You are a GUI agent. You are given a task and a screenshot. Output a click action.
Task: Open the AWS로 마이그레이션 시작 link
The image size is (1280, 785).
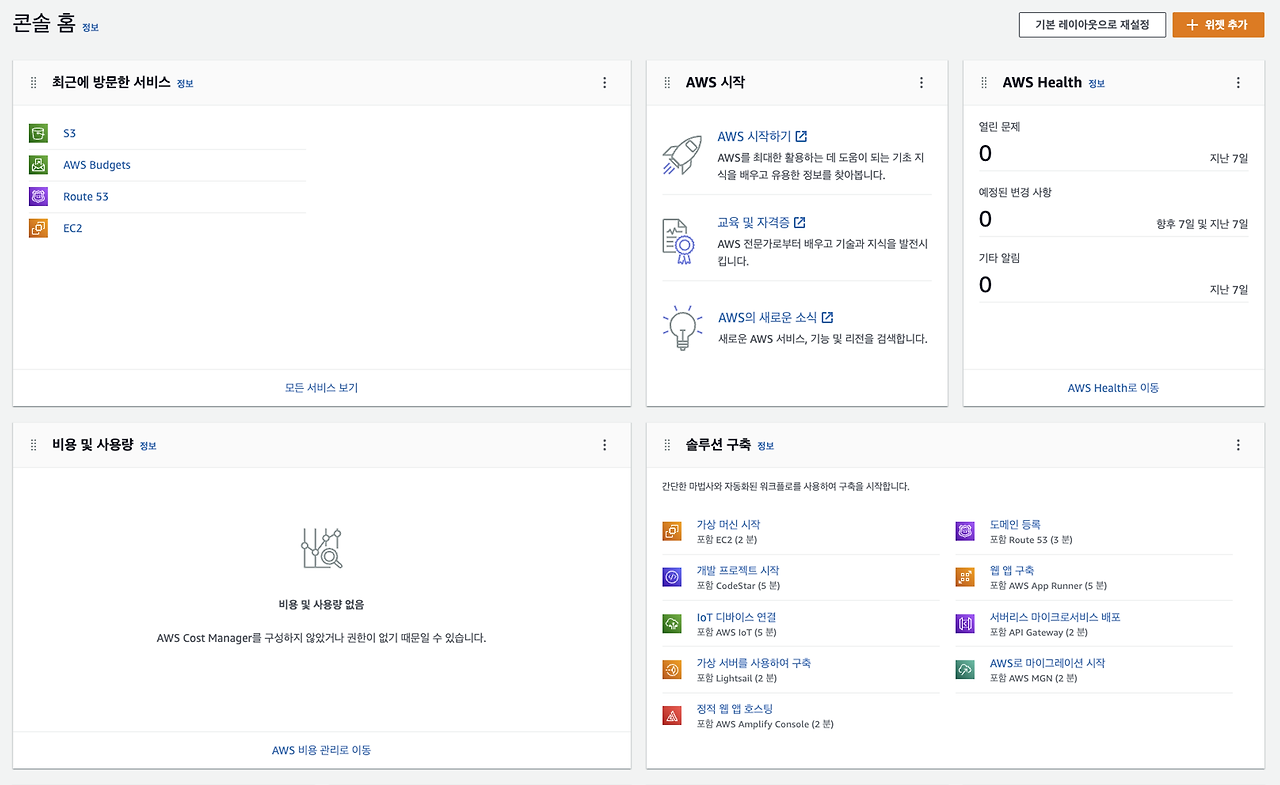point(1047,663)
